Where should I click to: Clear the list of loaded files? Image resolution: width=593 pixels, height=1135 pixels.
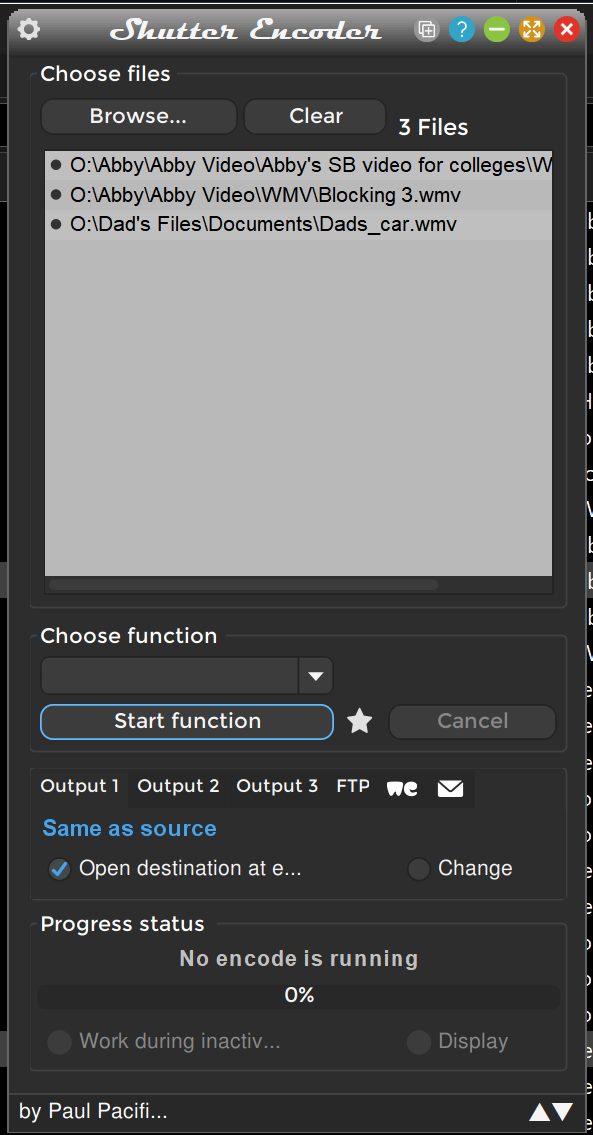click(x=314, y=116)
